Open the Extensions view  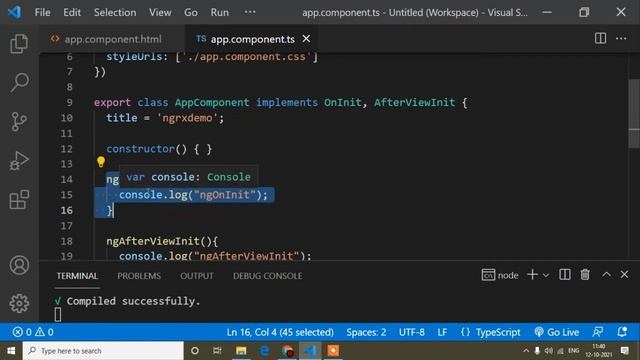(x=19, y=200)
